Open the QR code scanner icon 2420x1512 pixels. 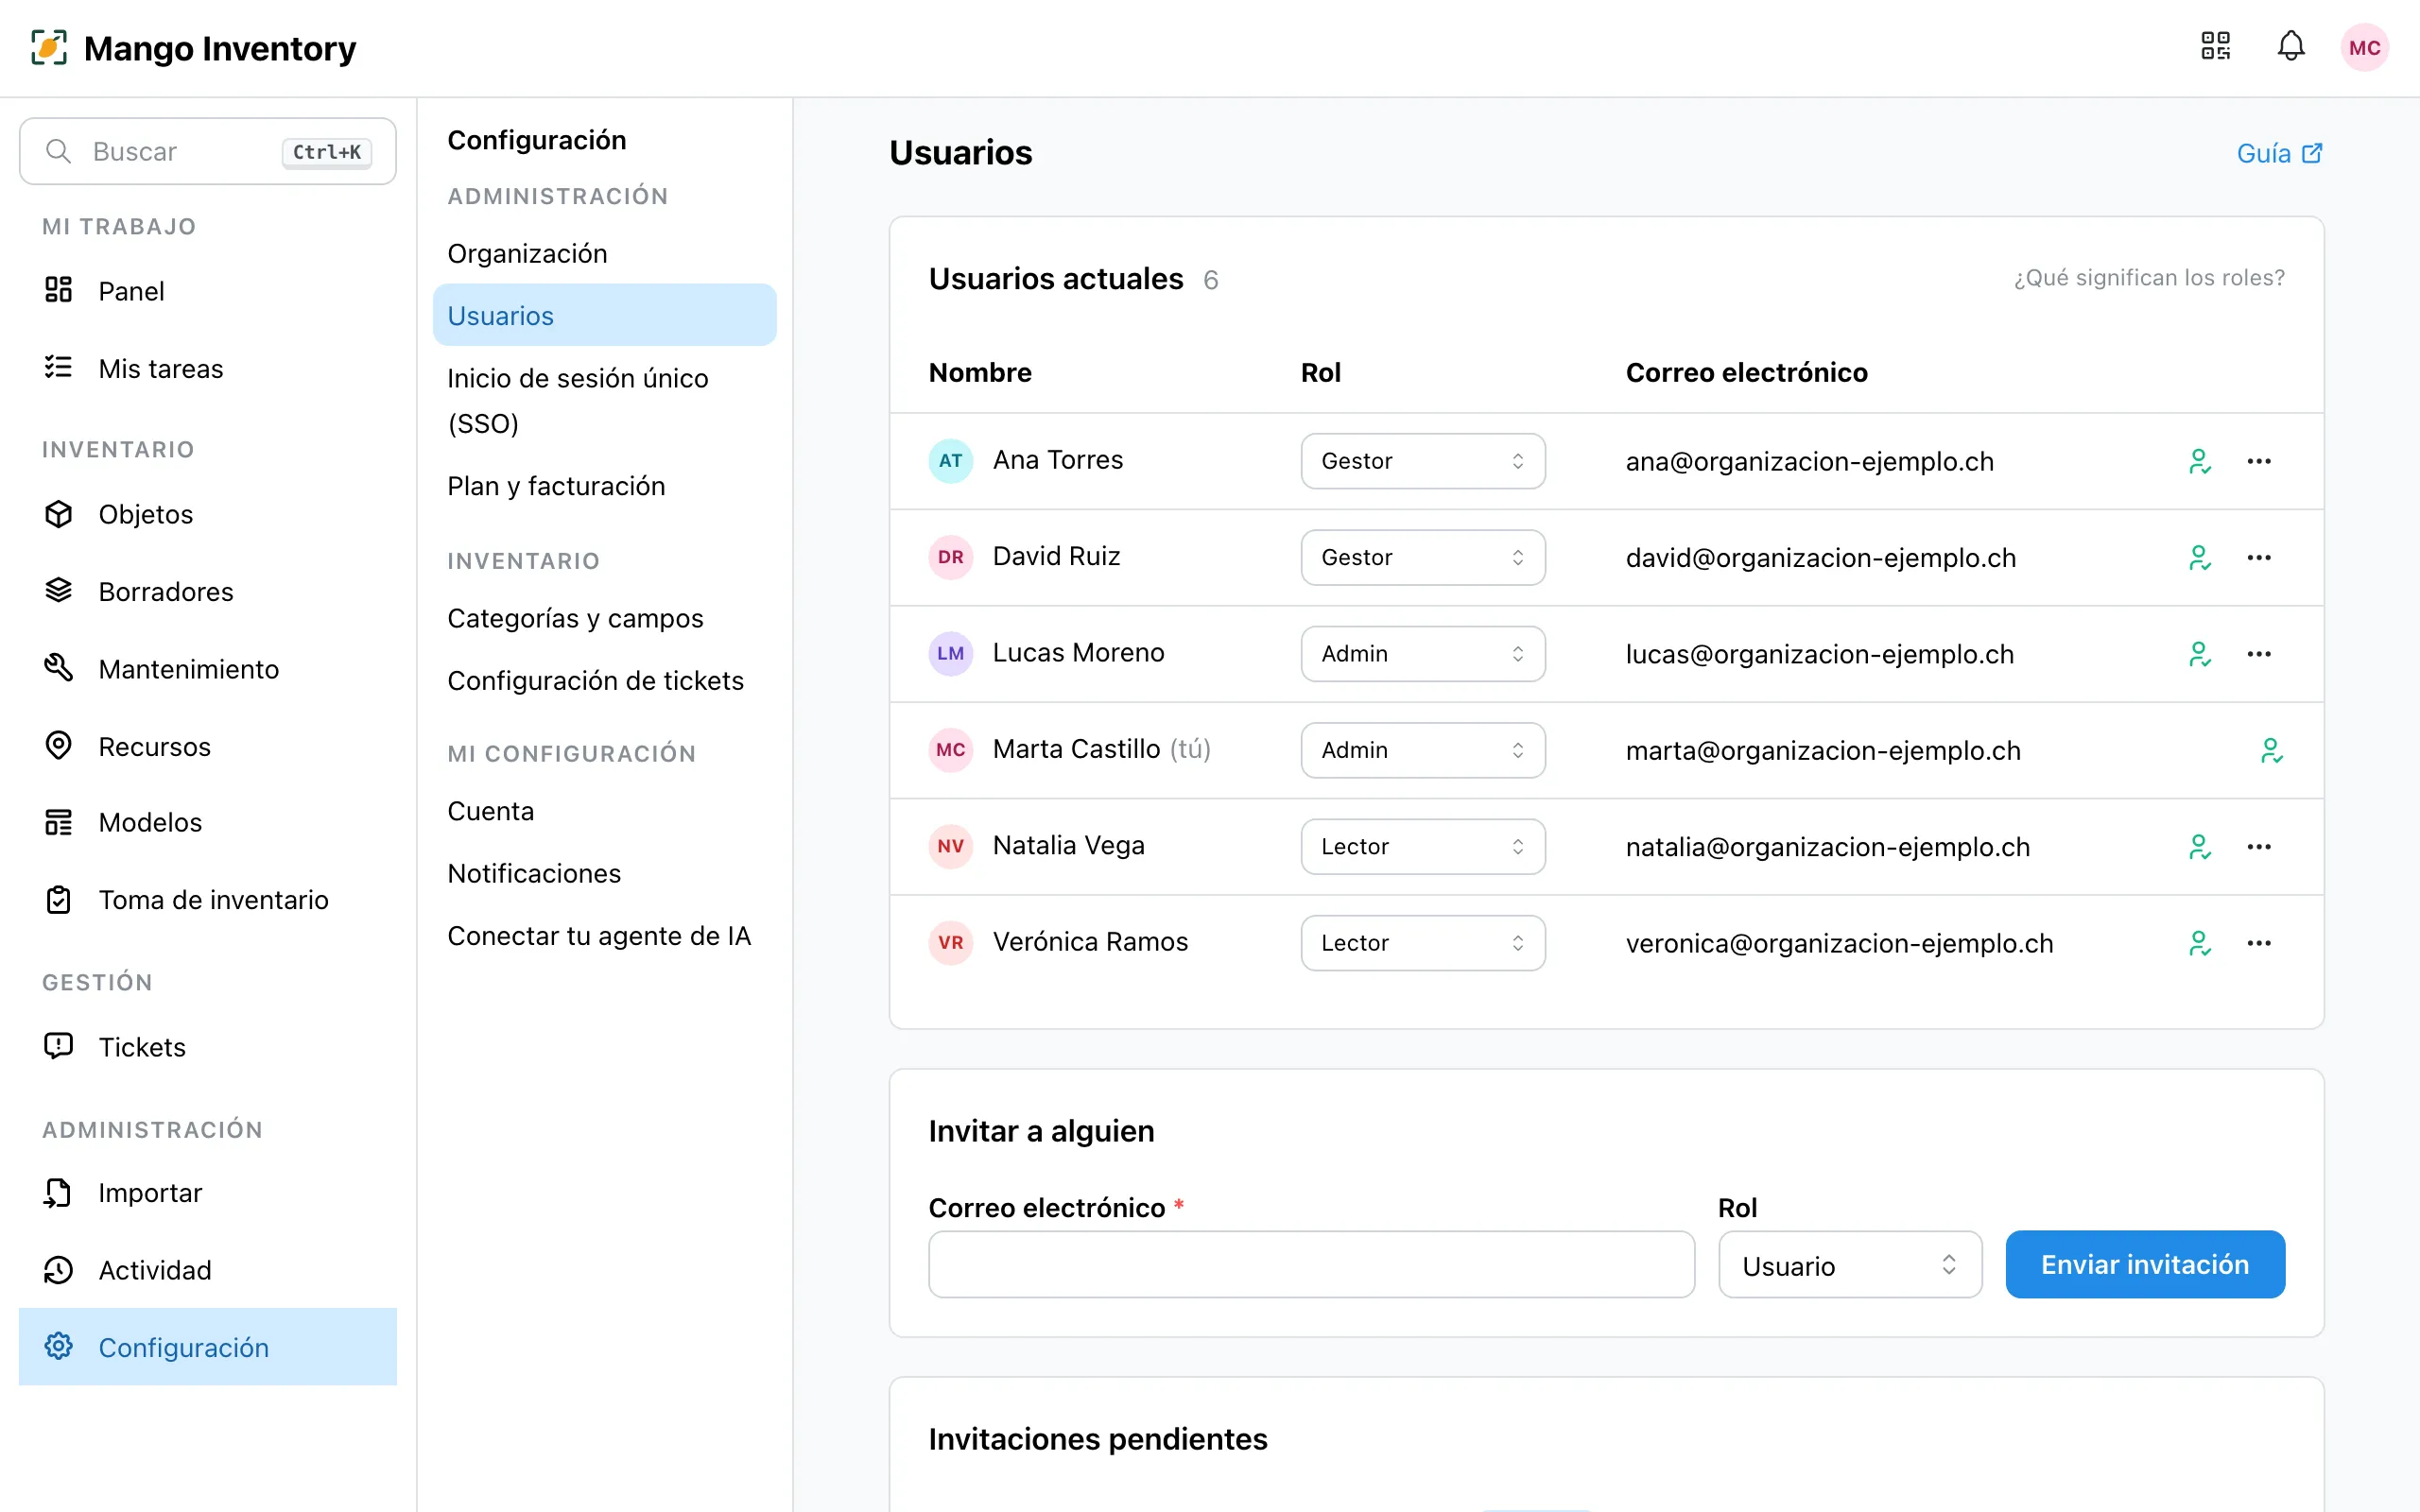click(2215, 47)
